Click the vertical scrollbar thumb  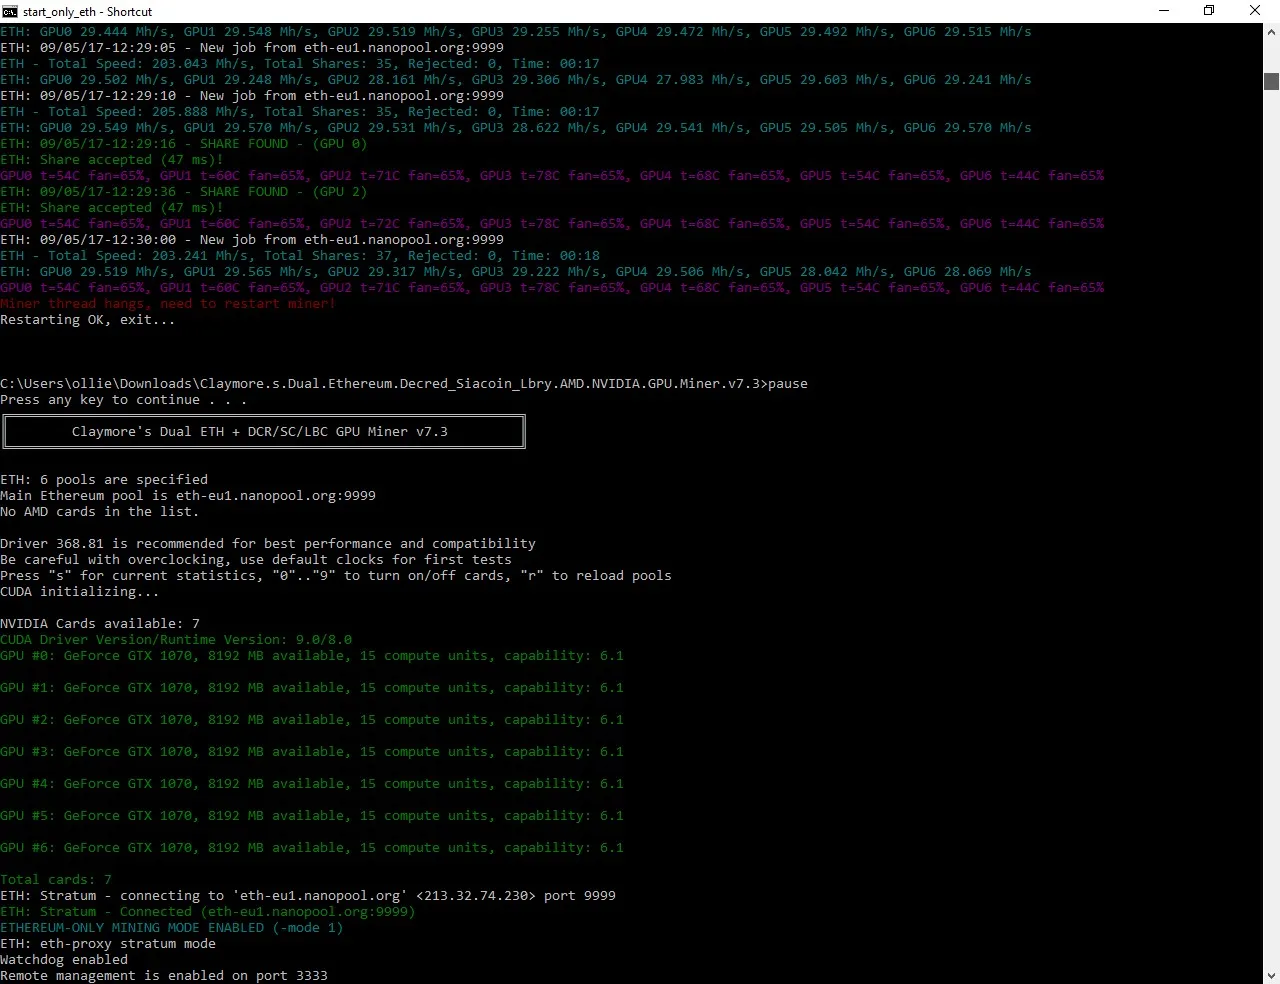[1271, 81]
